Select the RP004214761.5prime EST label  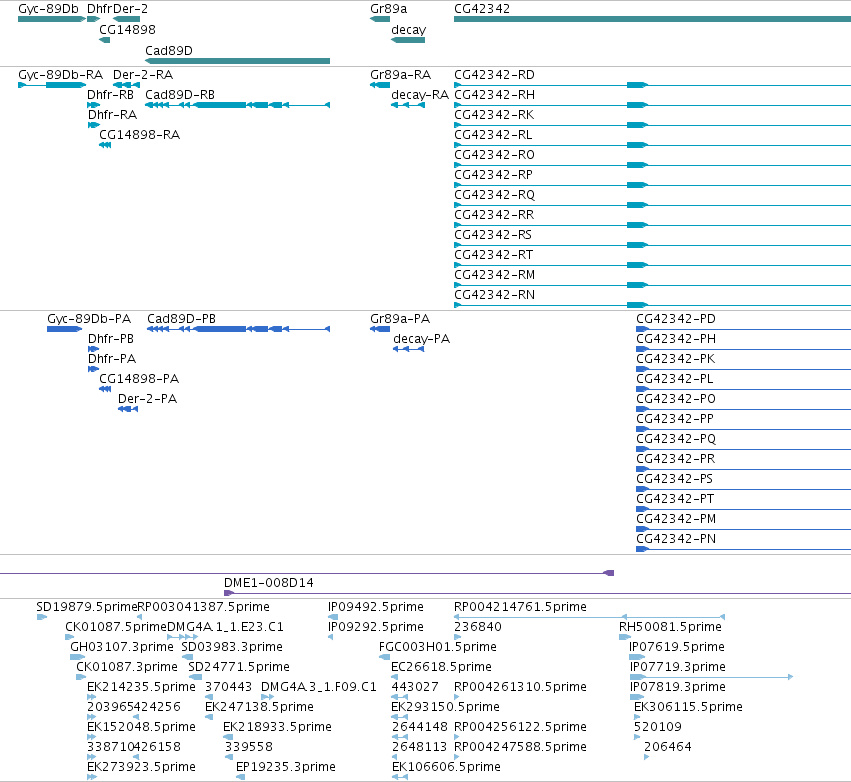520,607
